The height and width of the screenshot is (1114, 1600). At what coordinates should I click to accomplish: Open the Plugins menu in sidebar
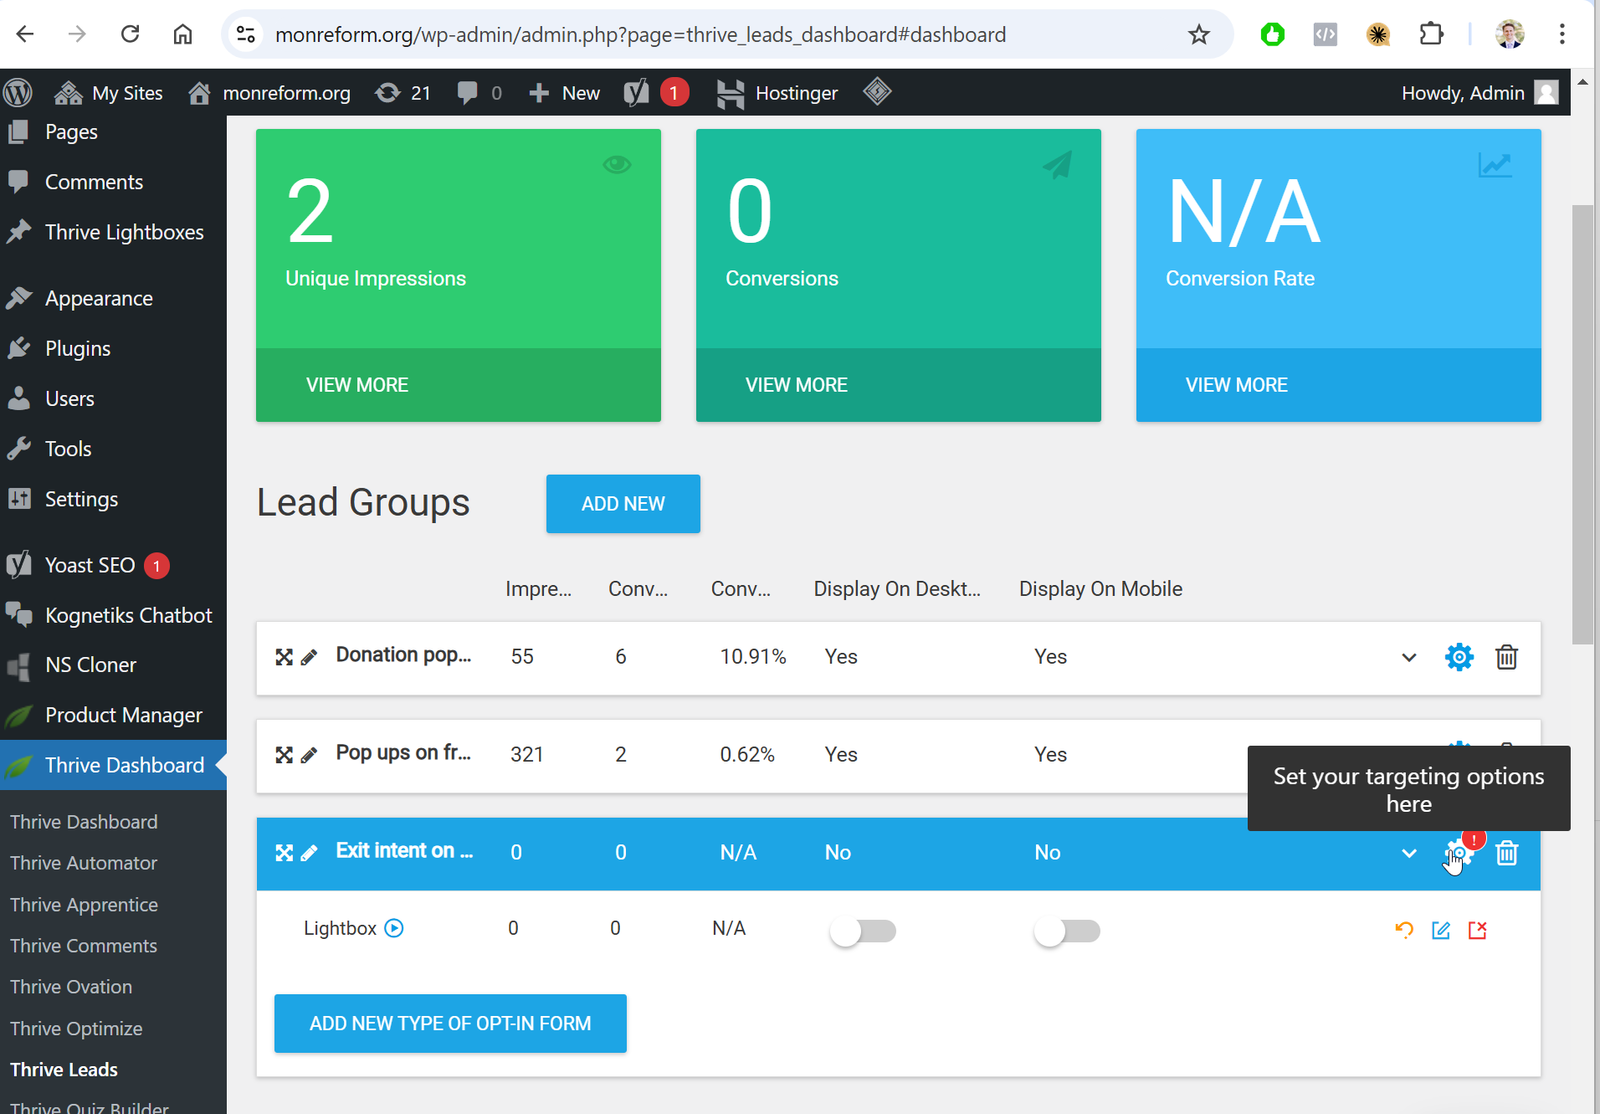tap(77, 348)
